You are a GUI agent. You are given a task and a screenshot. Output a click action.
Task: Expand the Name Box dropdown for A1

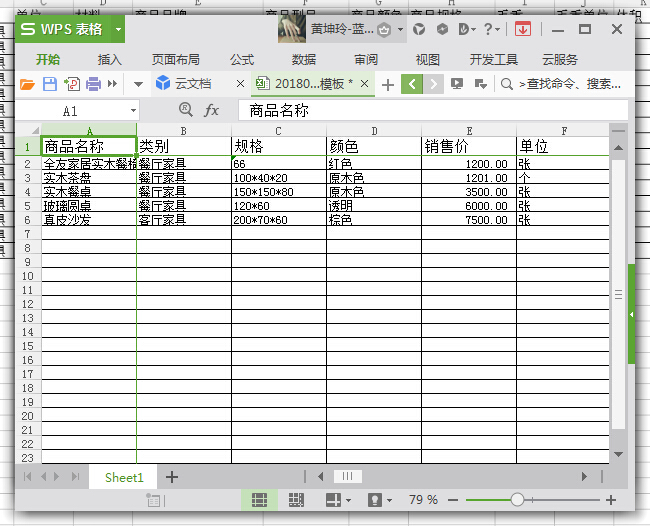133,111
